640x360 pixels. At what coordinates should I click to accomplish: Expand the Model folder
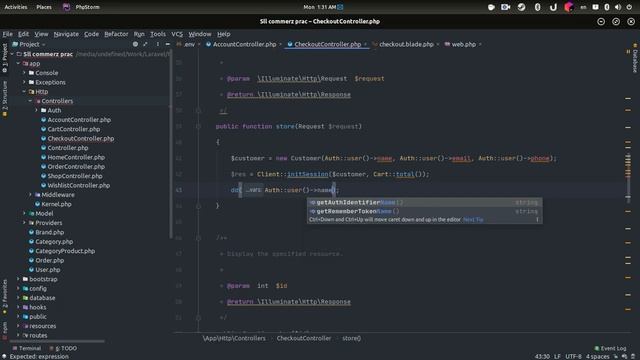[x=24, y=213]
